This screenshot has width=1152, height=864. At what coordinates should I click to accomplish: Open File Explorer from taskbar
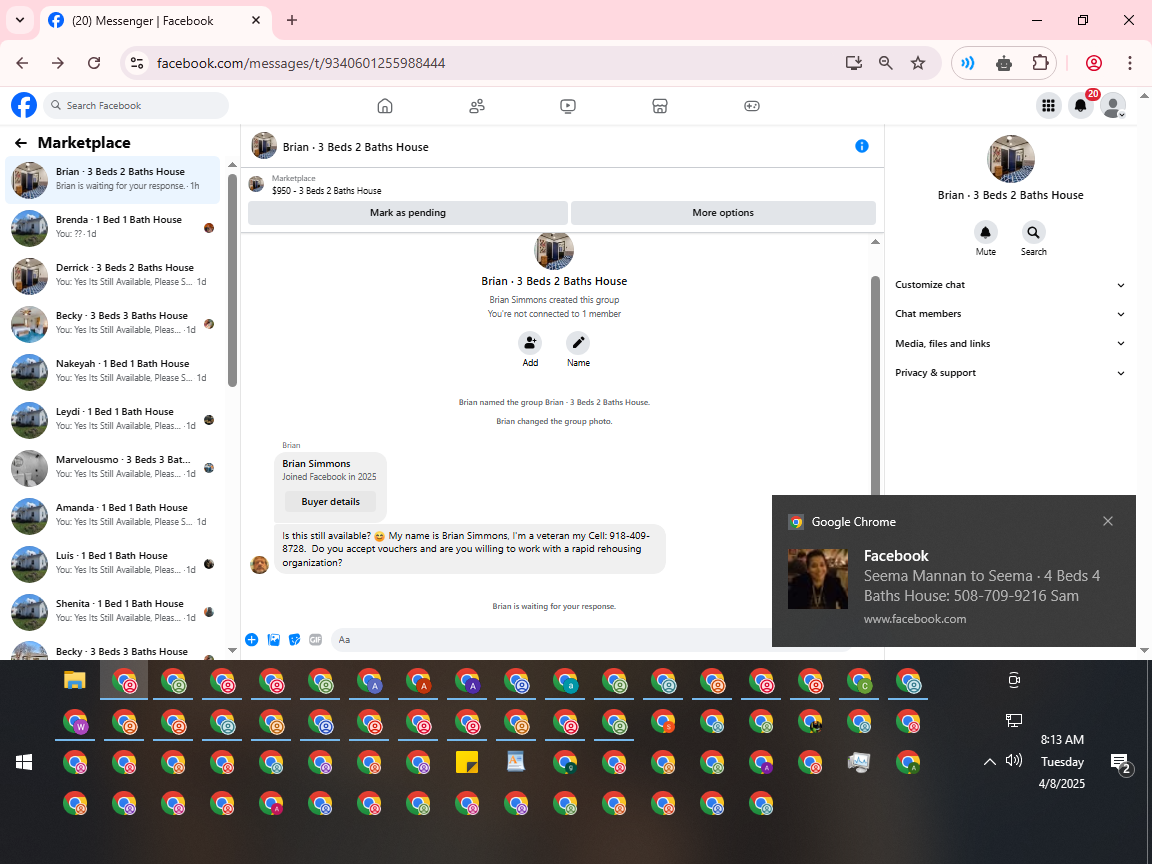74,680
